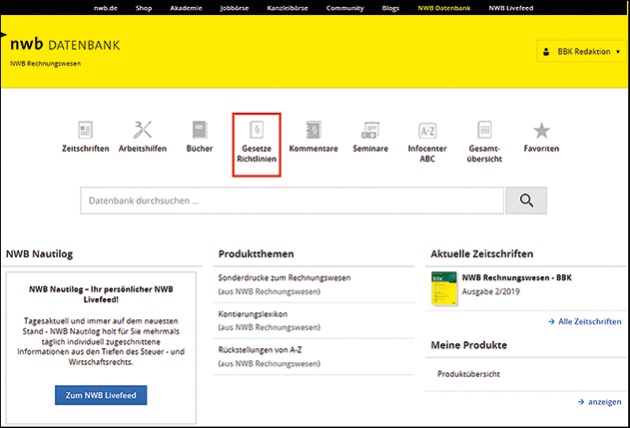Show Favoriten via star icon
The height and width of the screenshot is (428, 630).
pyautogui.click(x=541, y=131)
